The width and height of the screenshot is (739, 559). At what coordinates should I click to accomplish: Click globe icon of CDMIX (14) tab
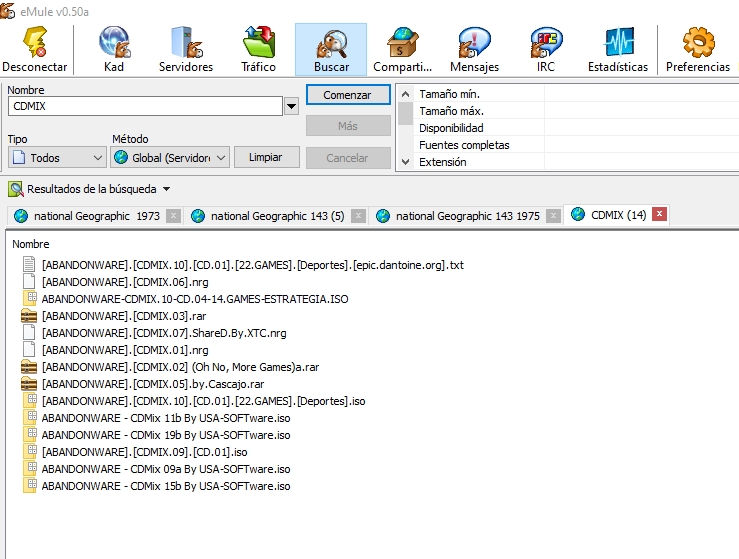click(x=578, y=214)
